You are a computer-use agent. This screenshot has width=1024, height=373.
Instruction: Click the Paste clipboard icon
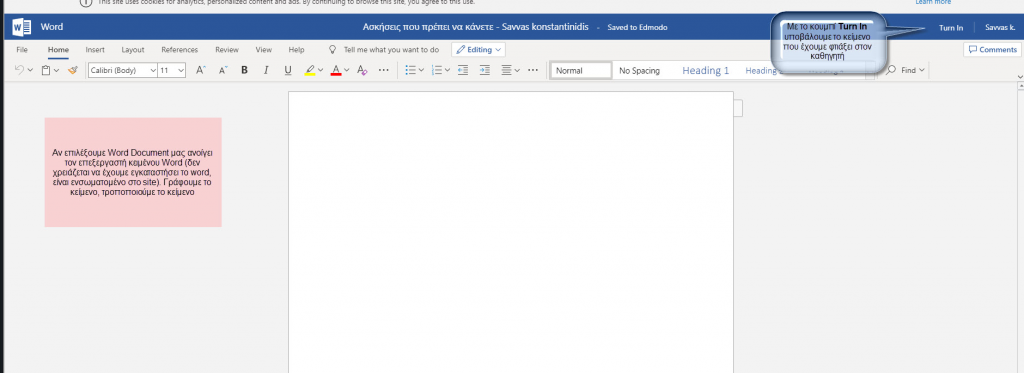[46, 70]
